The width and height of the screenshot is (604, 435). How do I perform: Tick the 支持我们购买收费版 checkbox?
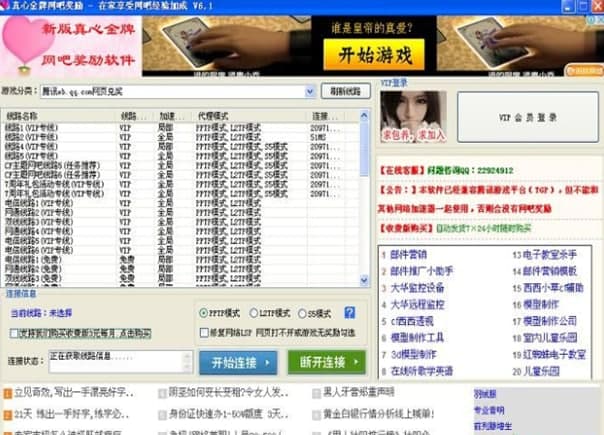14,333
